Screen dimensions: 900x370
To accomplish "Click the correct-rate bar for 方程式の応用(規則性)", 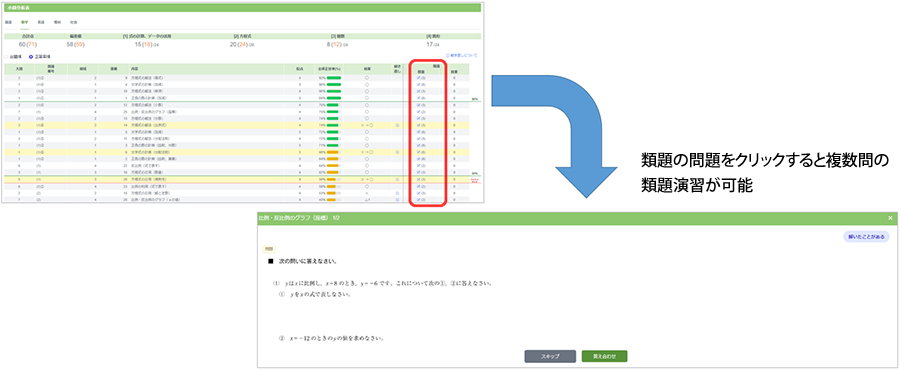I will pos(333,179).
